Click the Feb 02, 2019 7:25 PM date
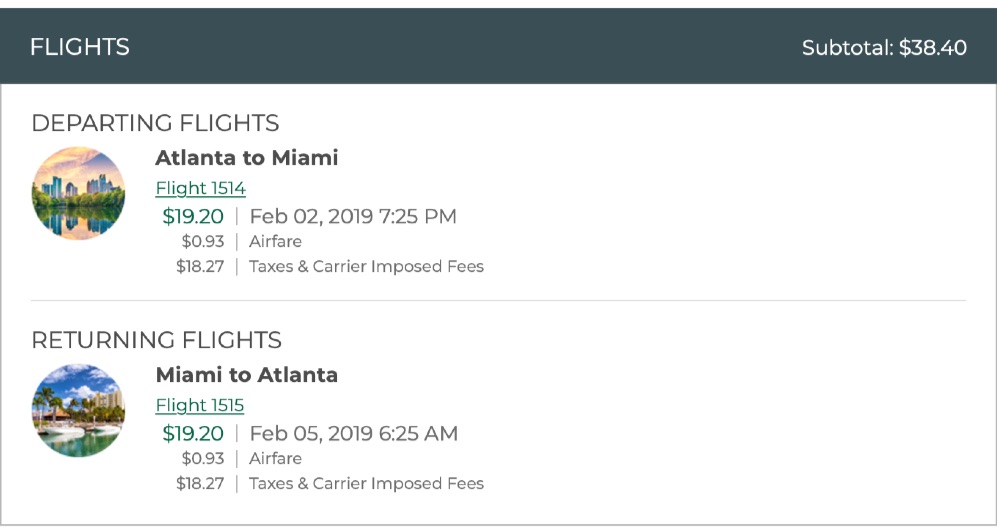The image size is (999, 530). click(x=353, y=216)
